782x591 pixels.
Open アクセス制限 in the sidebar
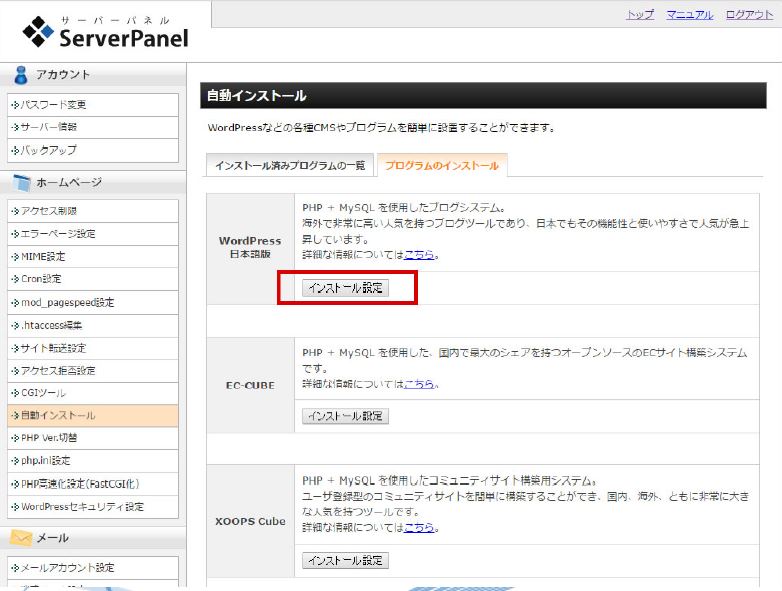click(93, 211)
